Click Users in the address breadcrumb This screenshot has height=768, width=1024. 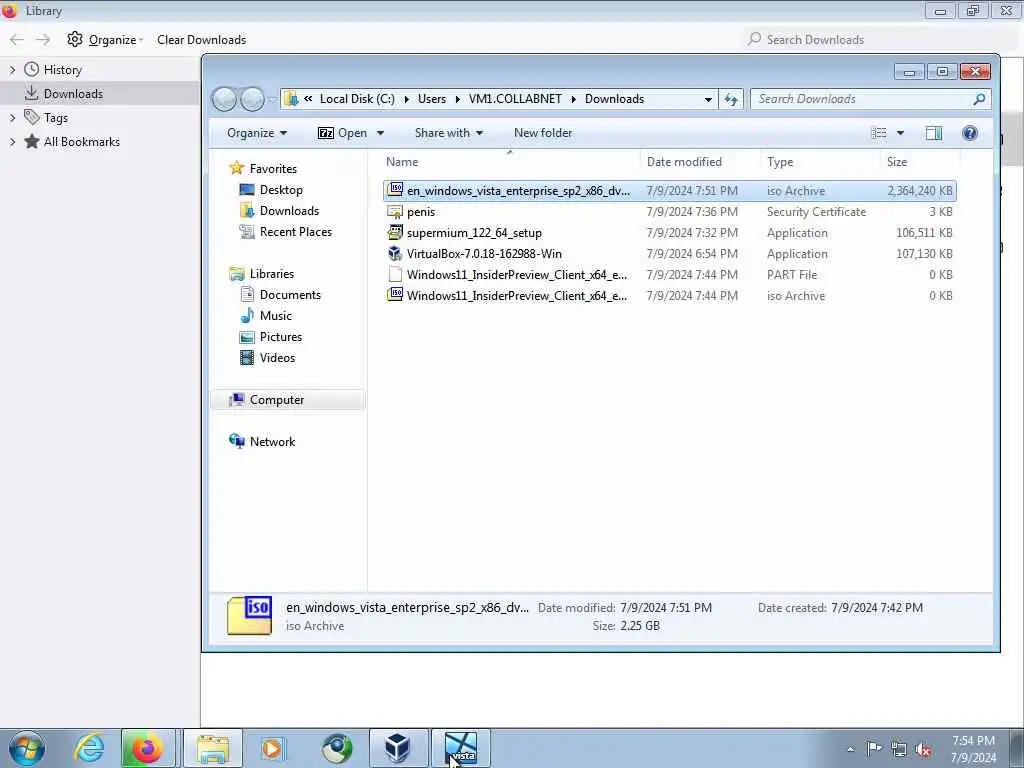point(432,99)
